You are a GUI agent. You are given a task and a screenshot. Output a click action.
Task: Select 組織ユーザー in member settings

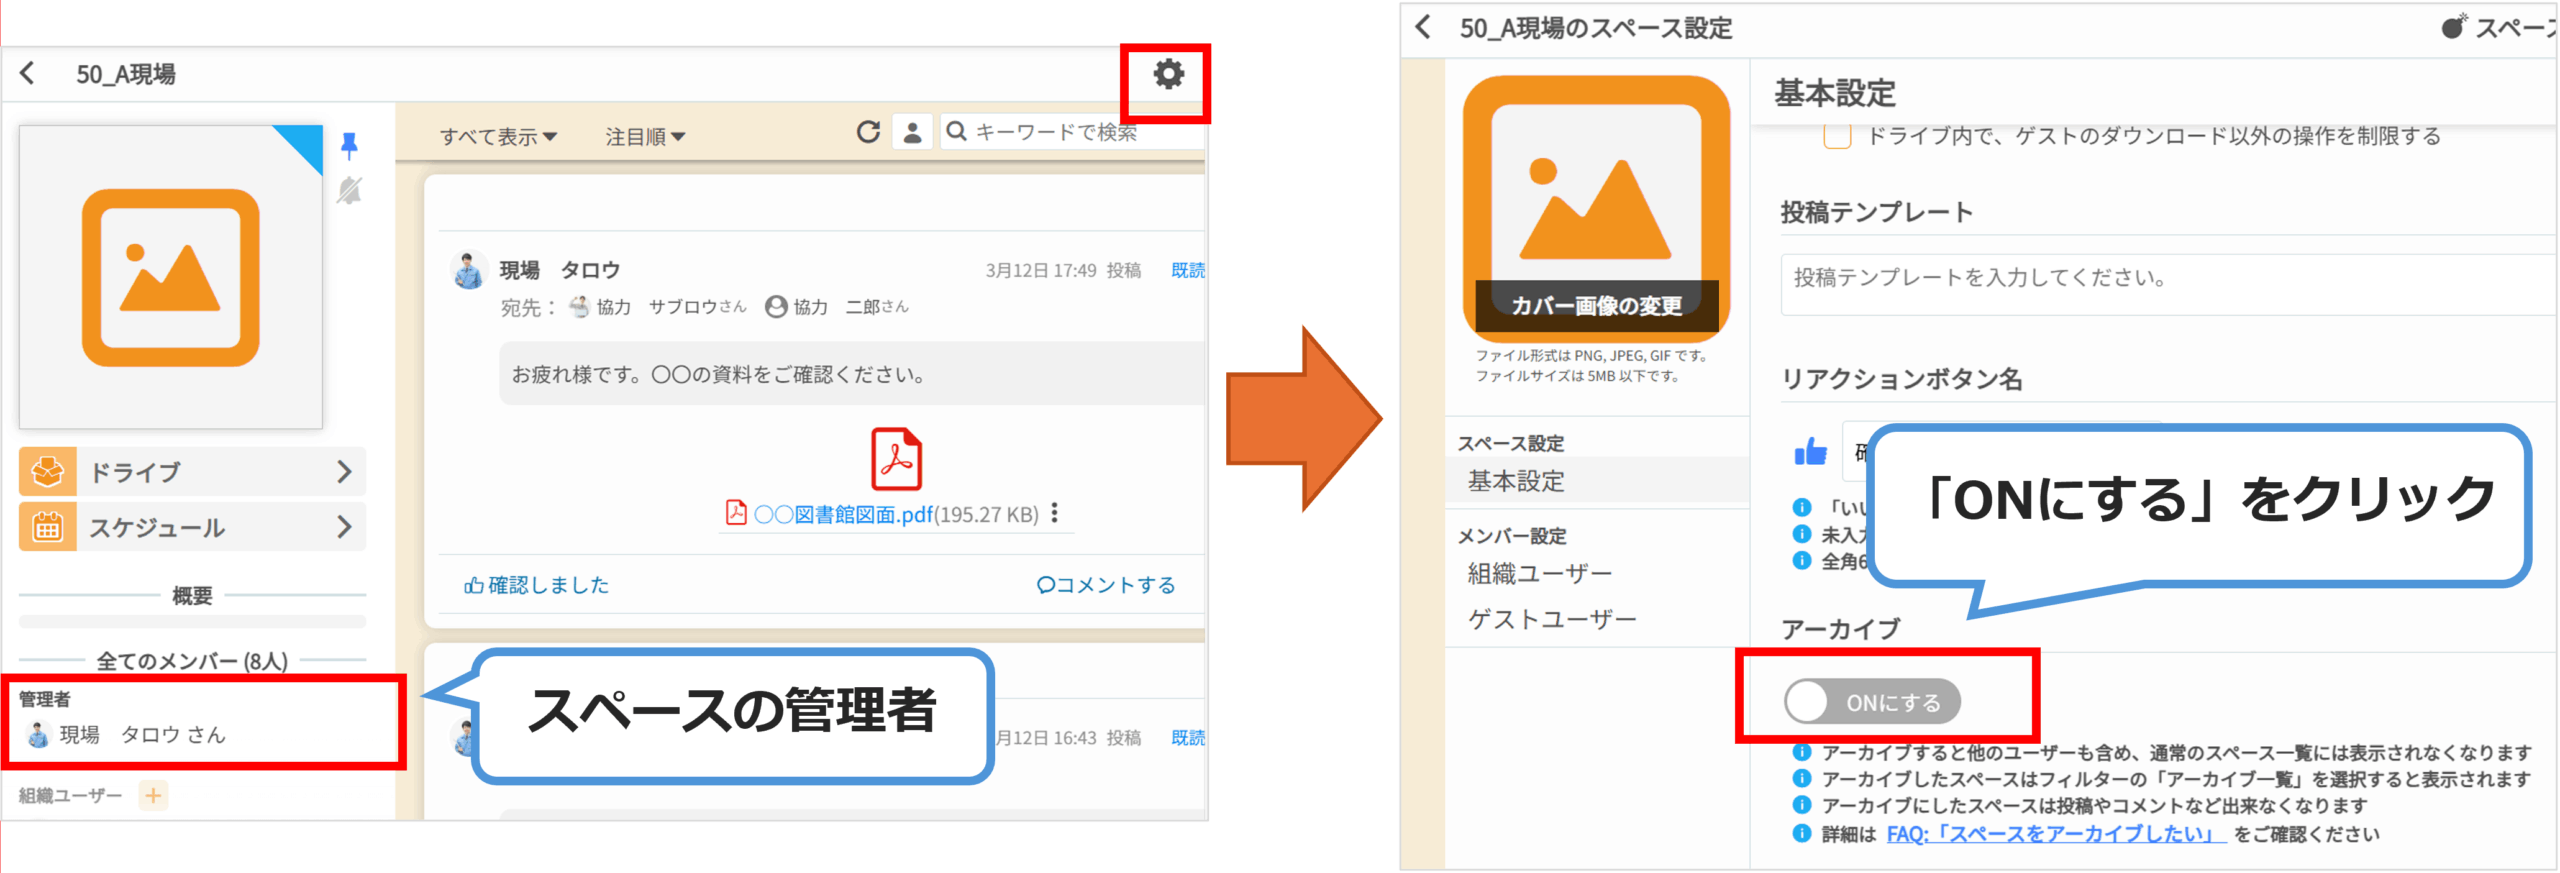click(x=1539, y=573)
